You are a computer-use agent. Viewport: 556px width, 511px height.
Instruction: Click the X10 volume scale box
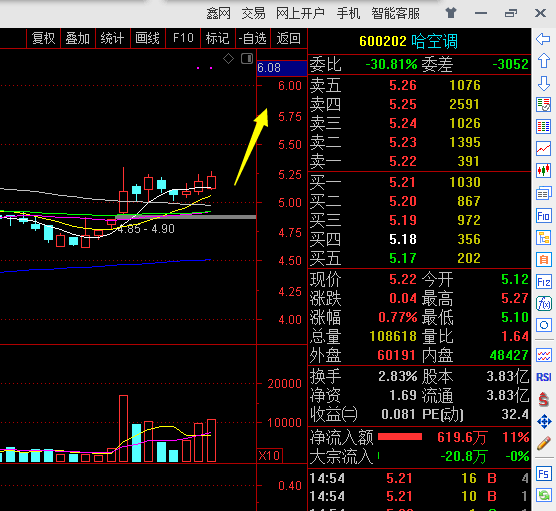click(x=269, y=455)
